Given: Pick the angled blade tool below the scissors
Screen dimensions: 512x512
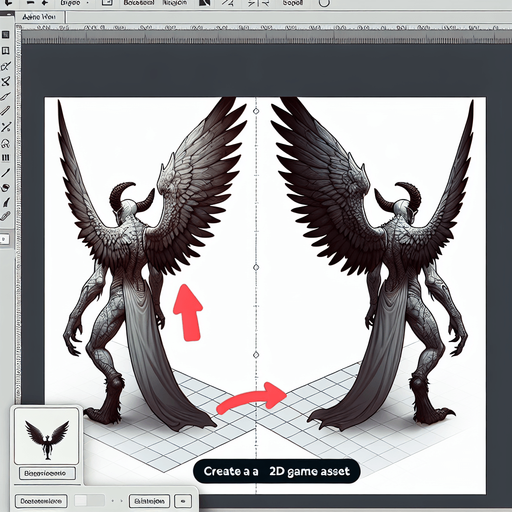Looking at the screenshot, I should pyautogui.click(x=6, y=97).
